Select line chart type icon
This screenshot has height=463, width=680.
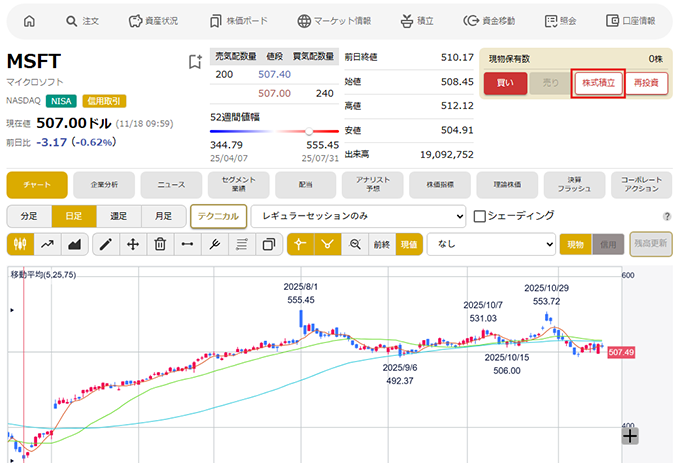[x=47, y=244]
